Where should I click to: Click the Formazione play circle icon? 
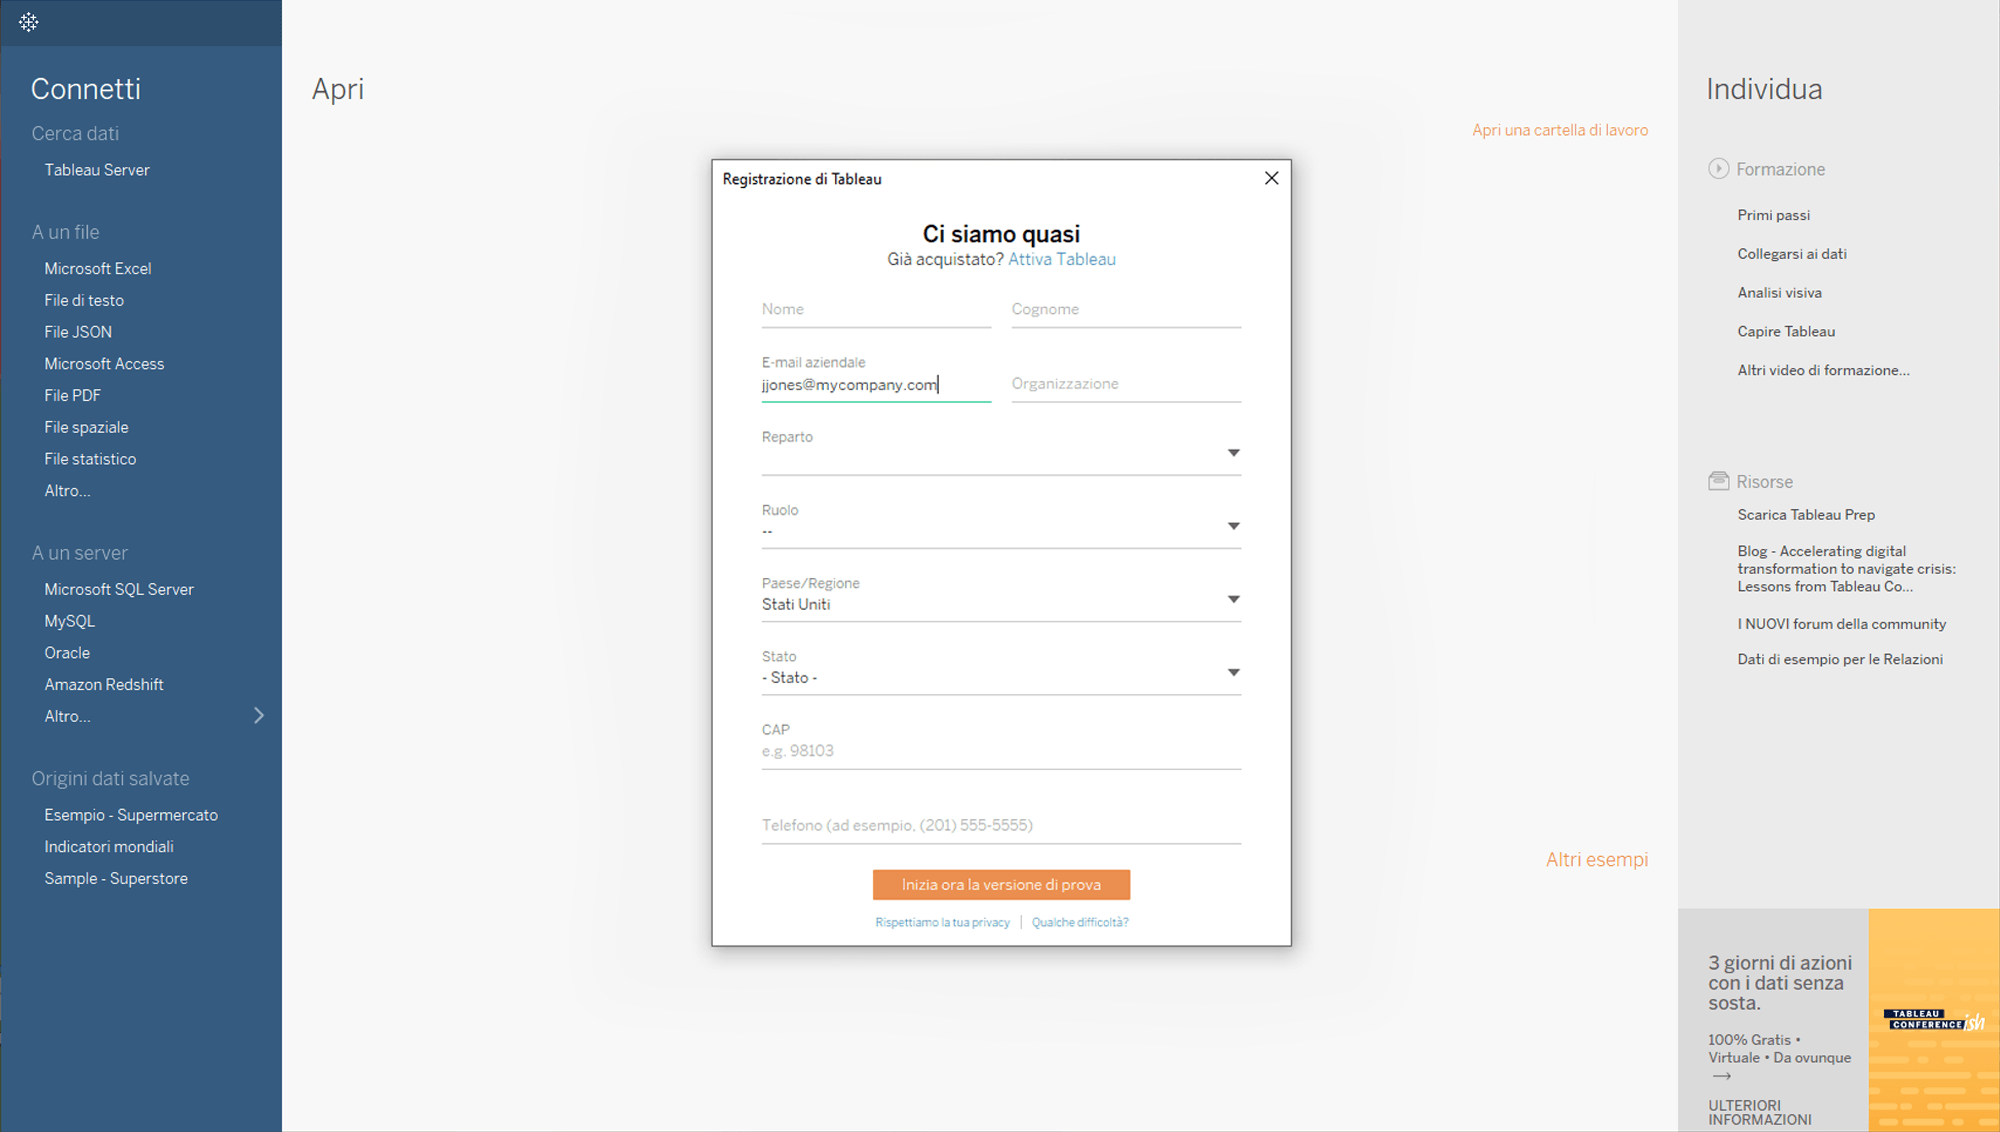tap(1718, 169)
